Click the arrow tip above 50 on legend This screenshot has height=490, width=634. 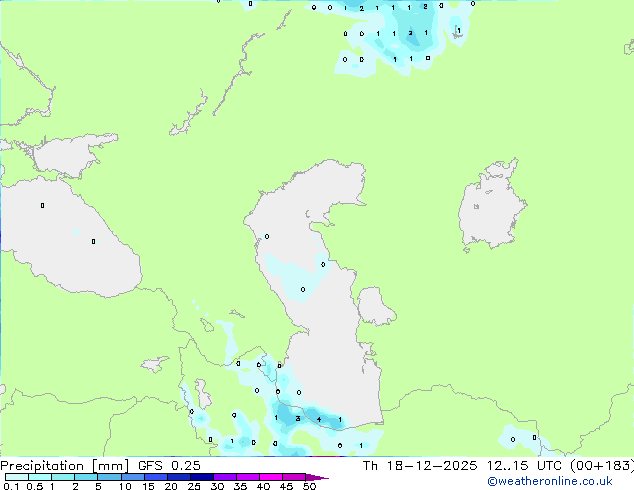(x=317, y=477)
